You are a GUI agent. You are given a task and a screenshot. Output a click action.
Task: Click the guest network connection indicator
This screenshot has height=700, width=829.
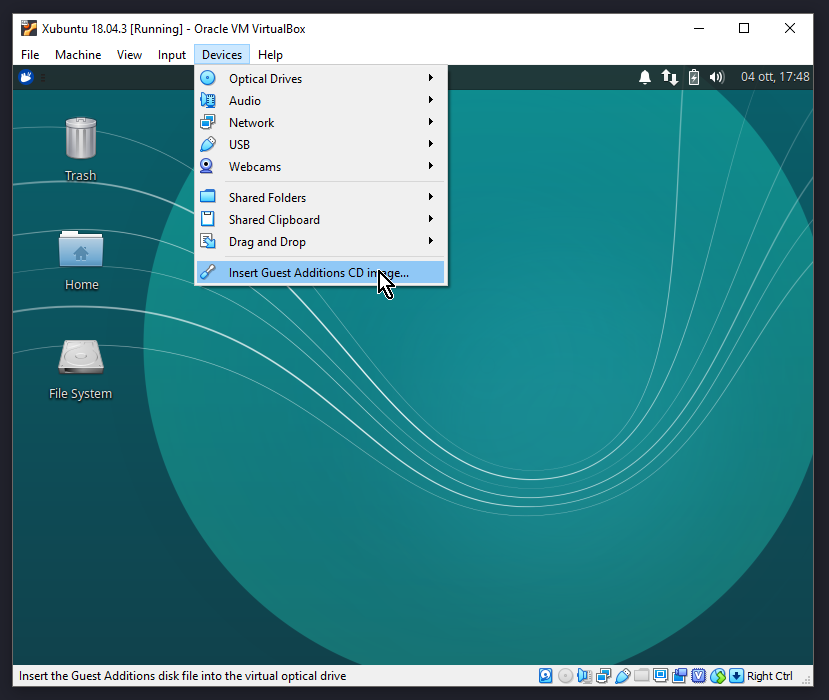click(669, 77)
